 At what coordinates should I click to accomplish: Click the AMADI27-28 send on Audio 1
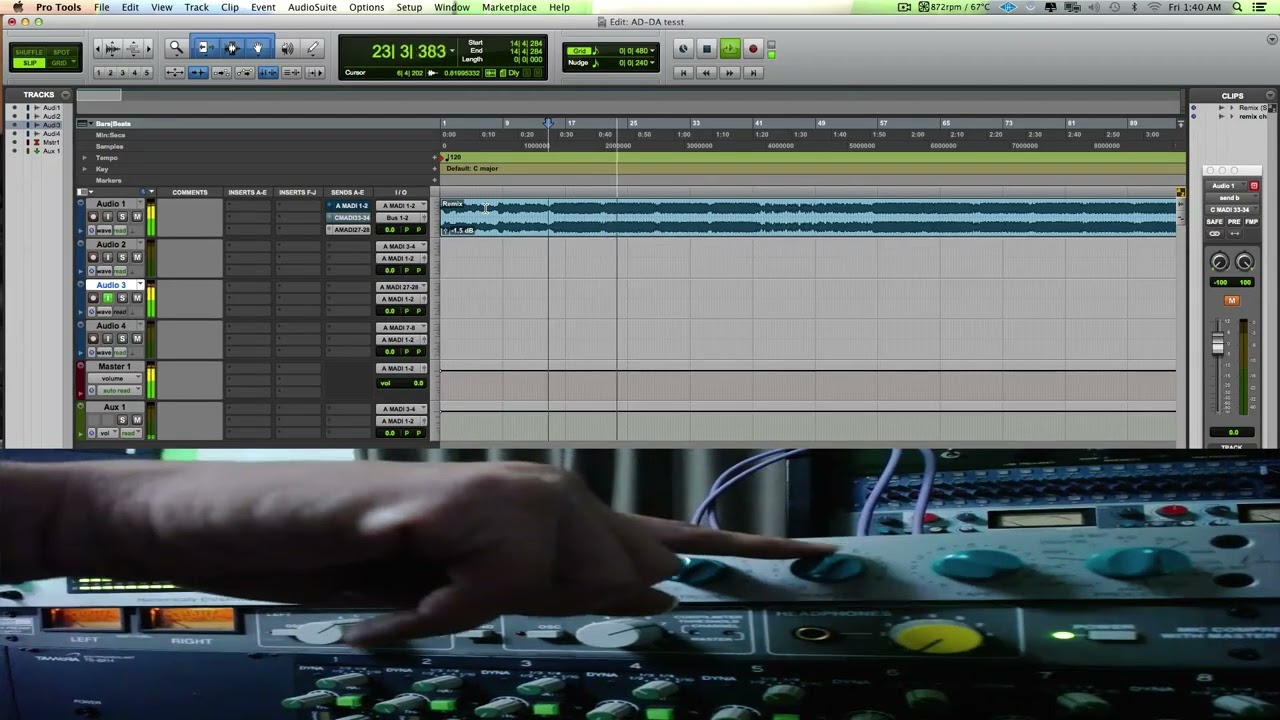click(x=348, y=229)
